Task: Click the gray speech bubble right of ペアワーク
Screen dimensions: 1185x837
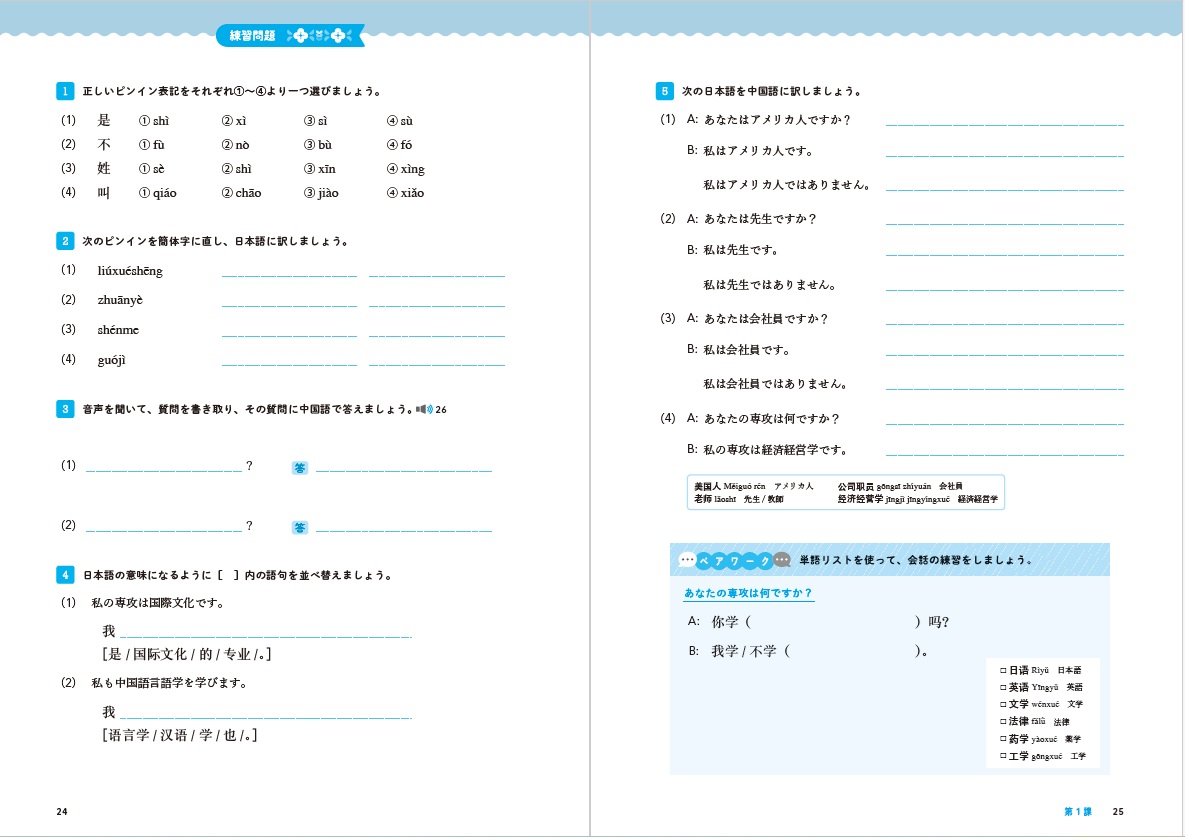Action: click(x=782, y=560)
